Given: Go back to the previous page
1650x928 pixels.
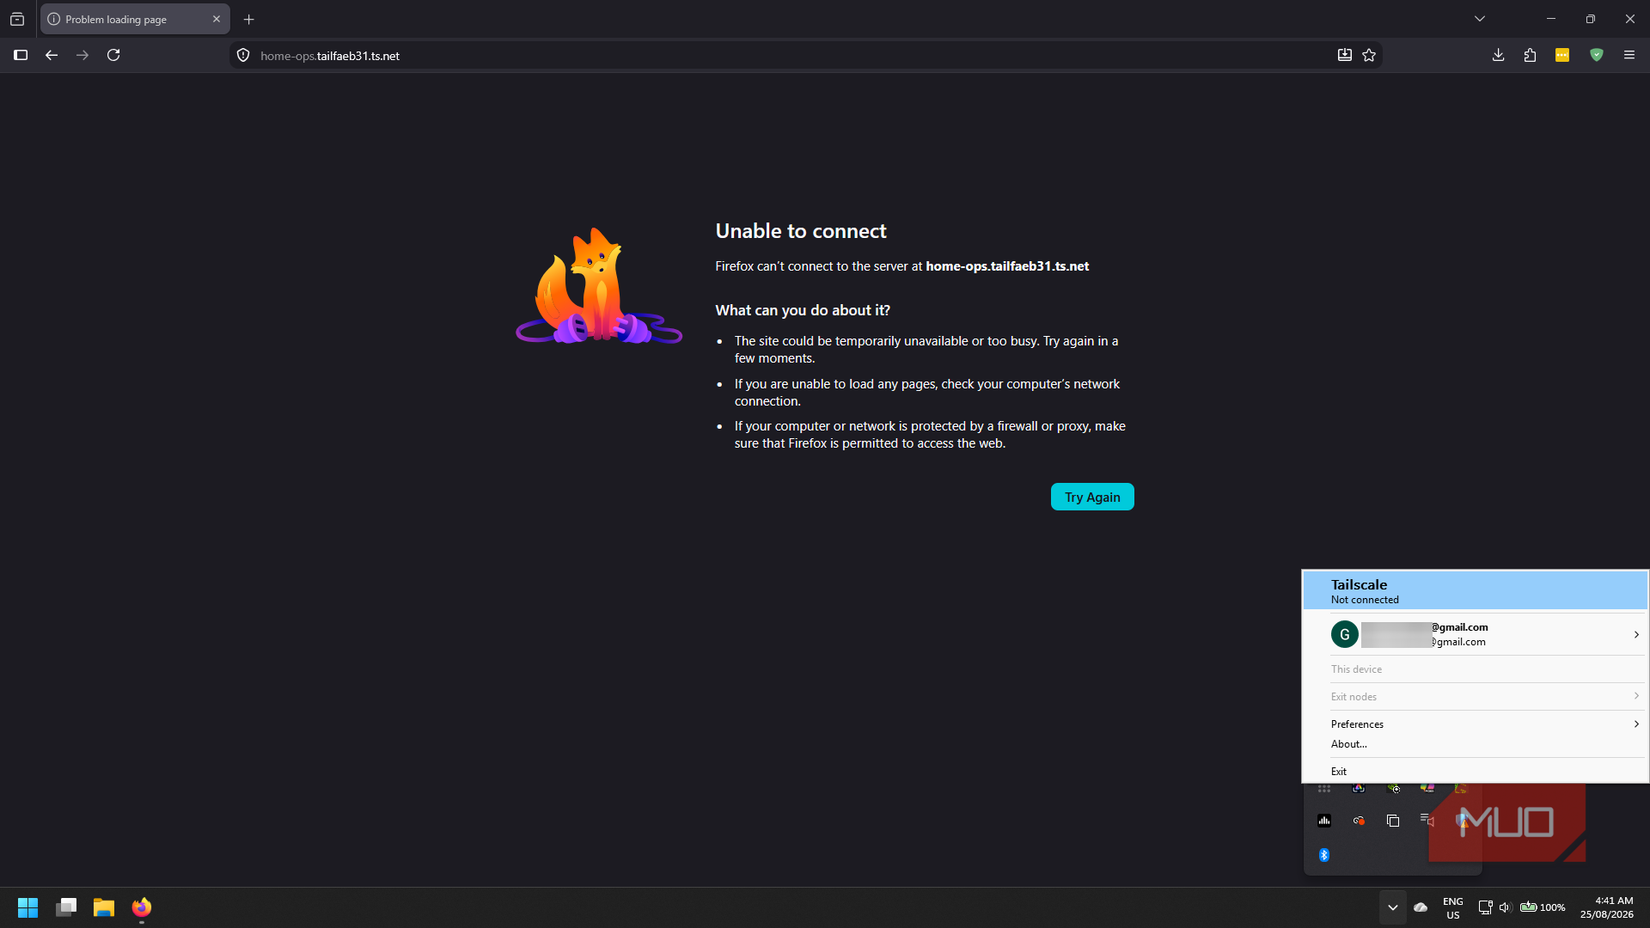Looking at the screenshot, I should click(x=52, y=55).
